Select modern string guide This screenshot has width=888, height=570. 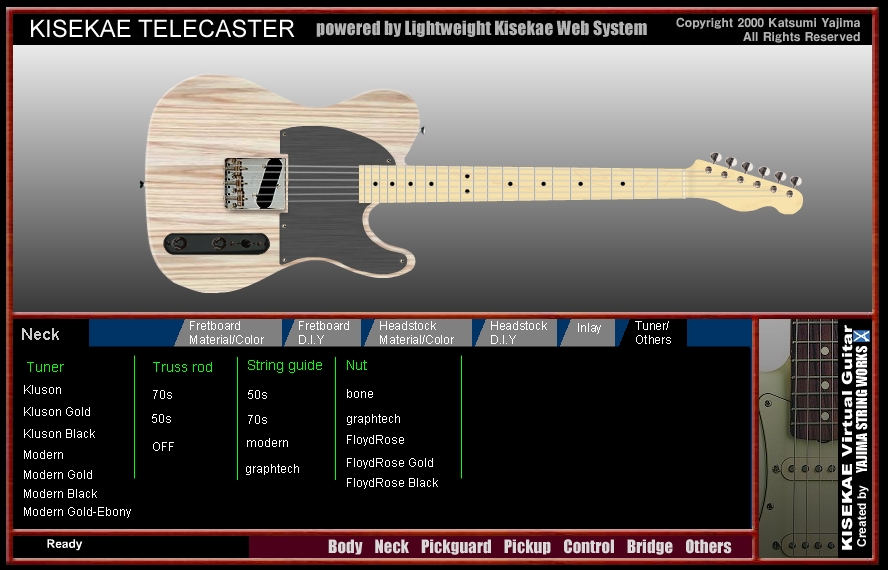(267, 443)
